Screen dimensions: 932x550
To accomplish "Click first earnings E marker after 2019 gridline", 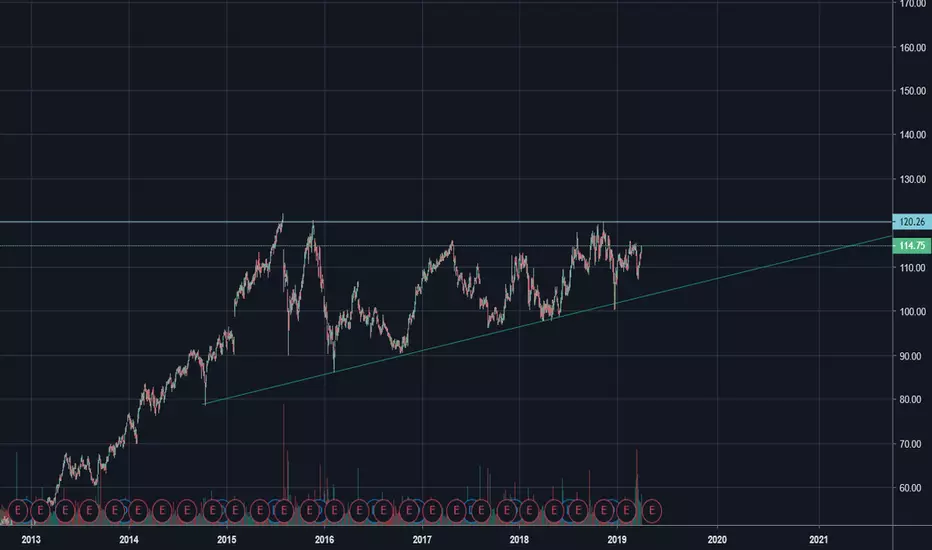I will (626, 511).
